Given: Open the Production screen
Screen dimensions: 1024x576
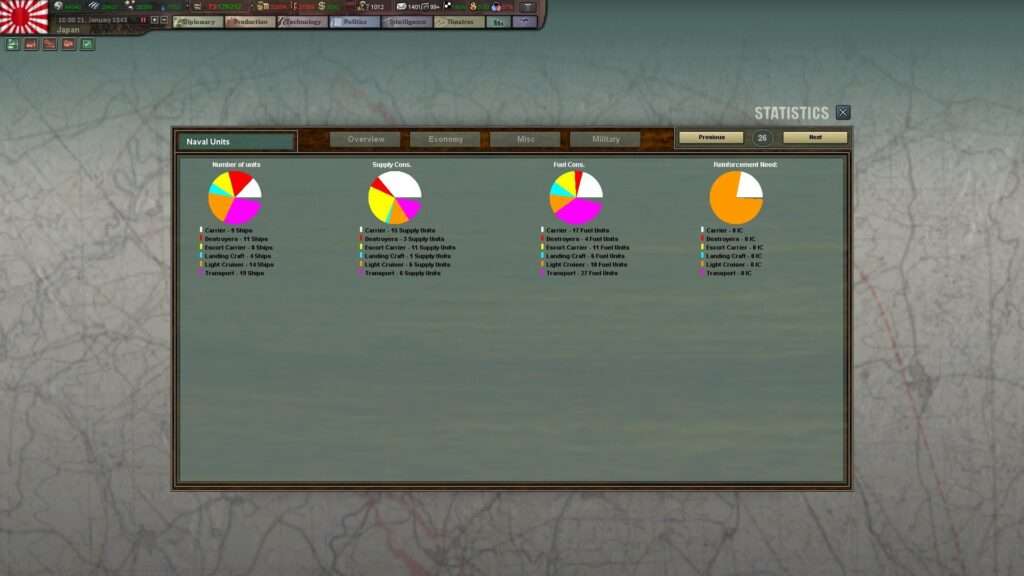Looking at the screenshot, I should click(x=250, y=22).
